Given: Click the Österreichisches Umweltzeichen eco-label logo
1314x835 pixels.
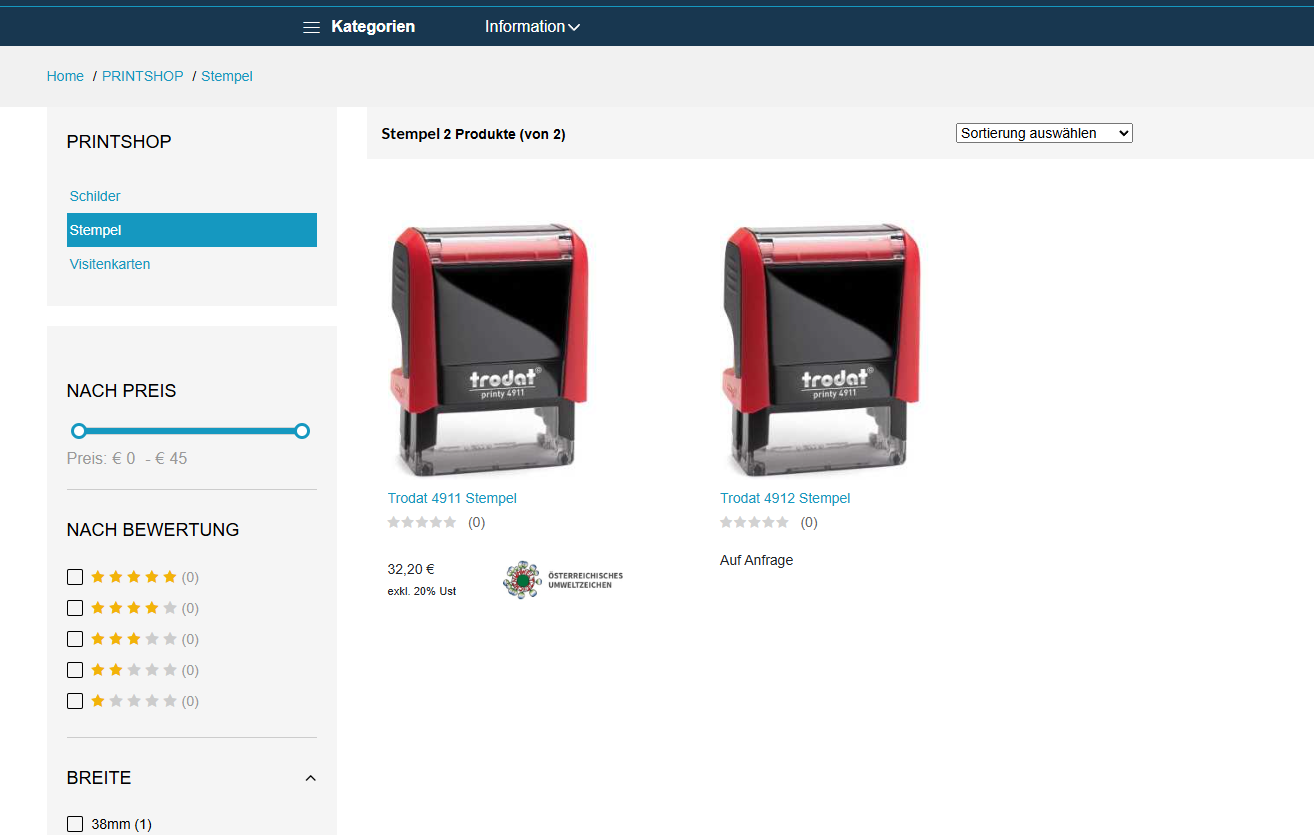Looking at the screenshot, I should [563, 580].
